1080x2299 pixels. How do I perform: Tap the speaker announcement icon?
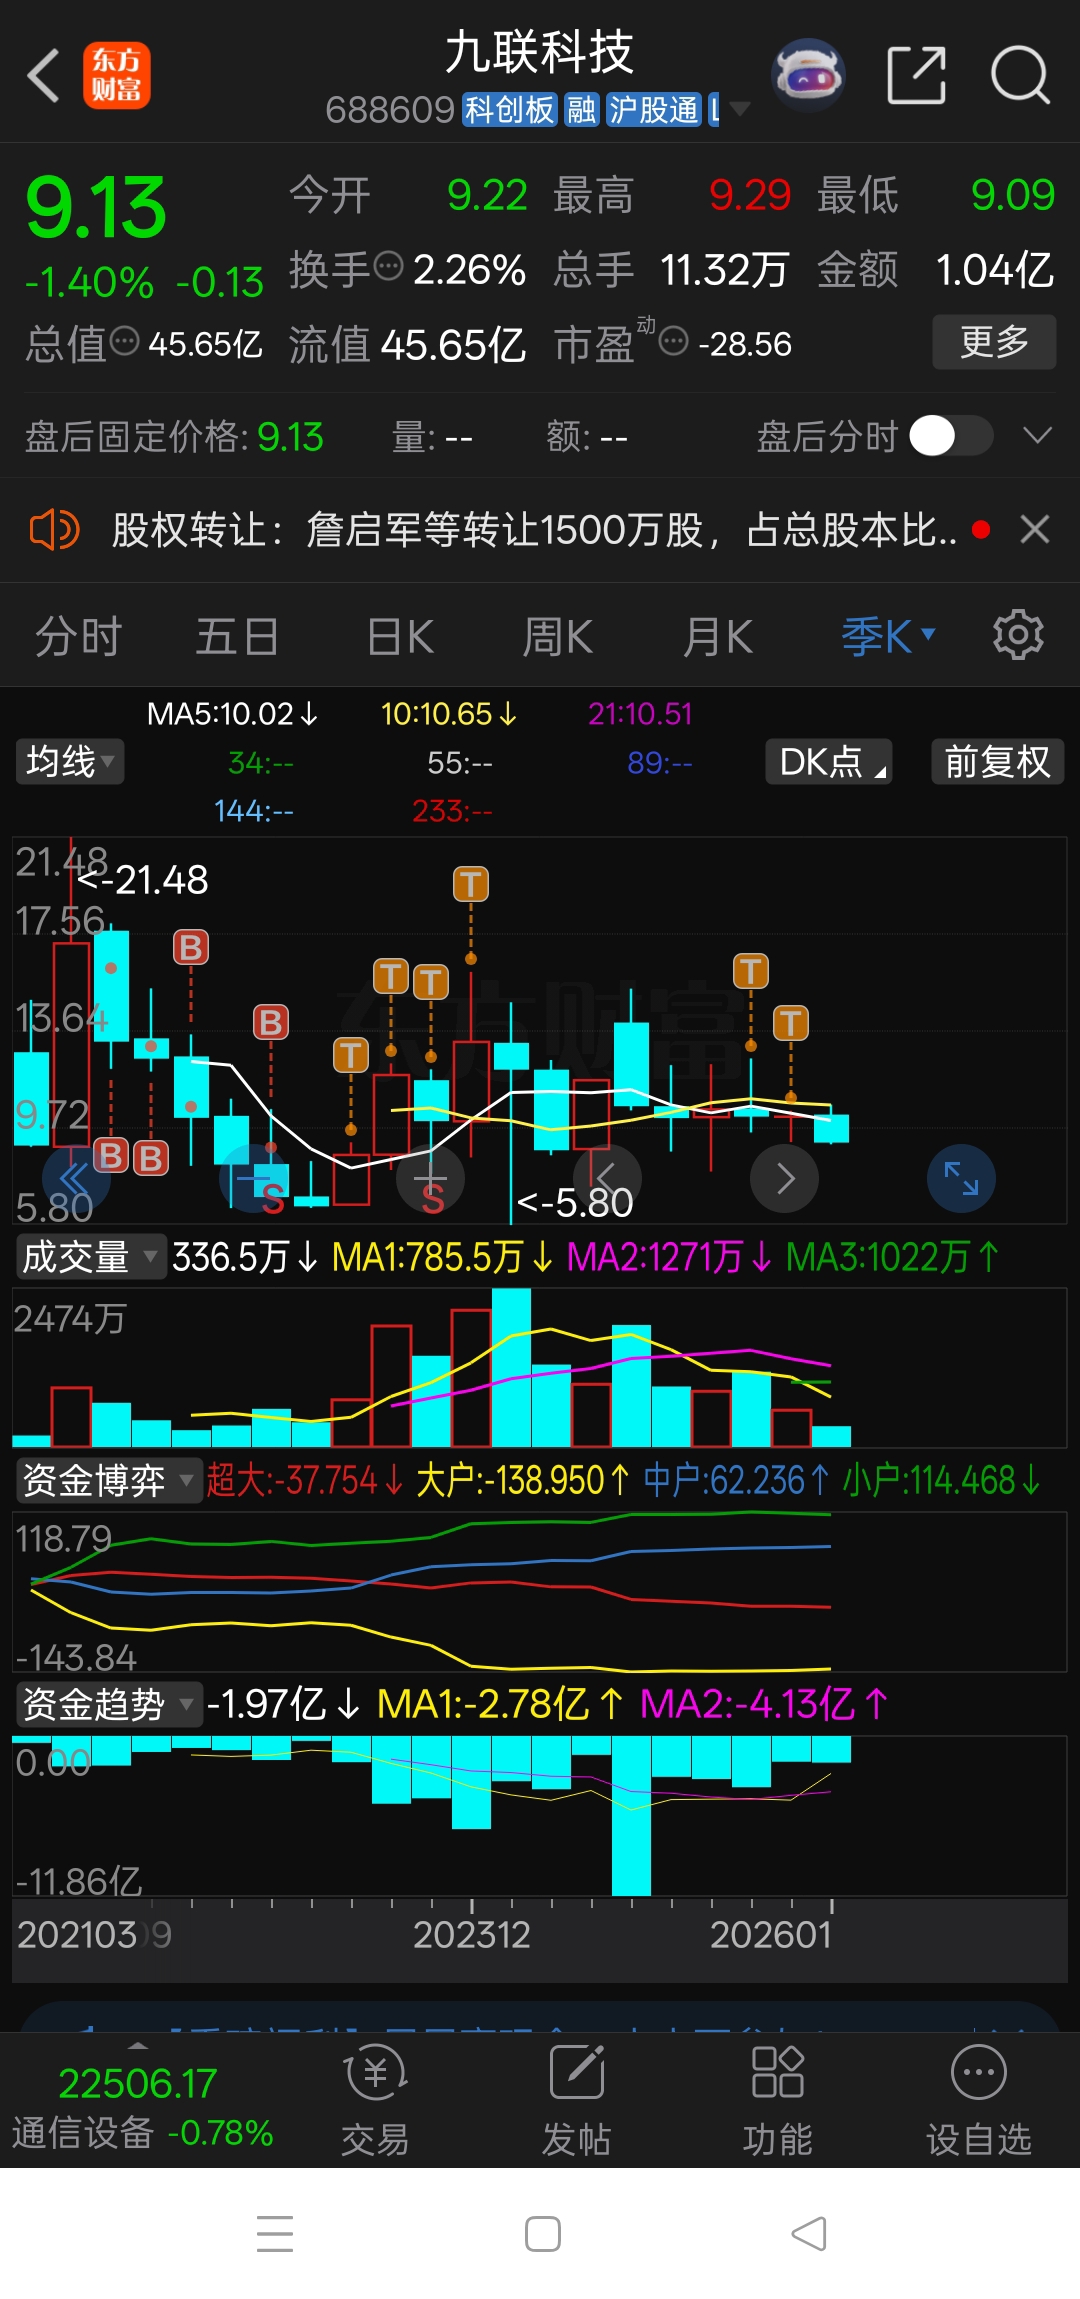point(54,529)
